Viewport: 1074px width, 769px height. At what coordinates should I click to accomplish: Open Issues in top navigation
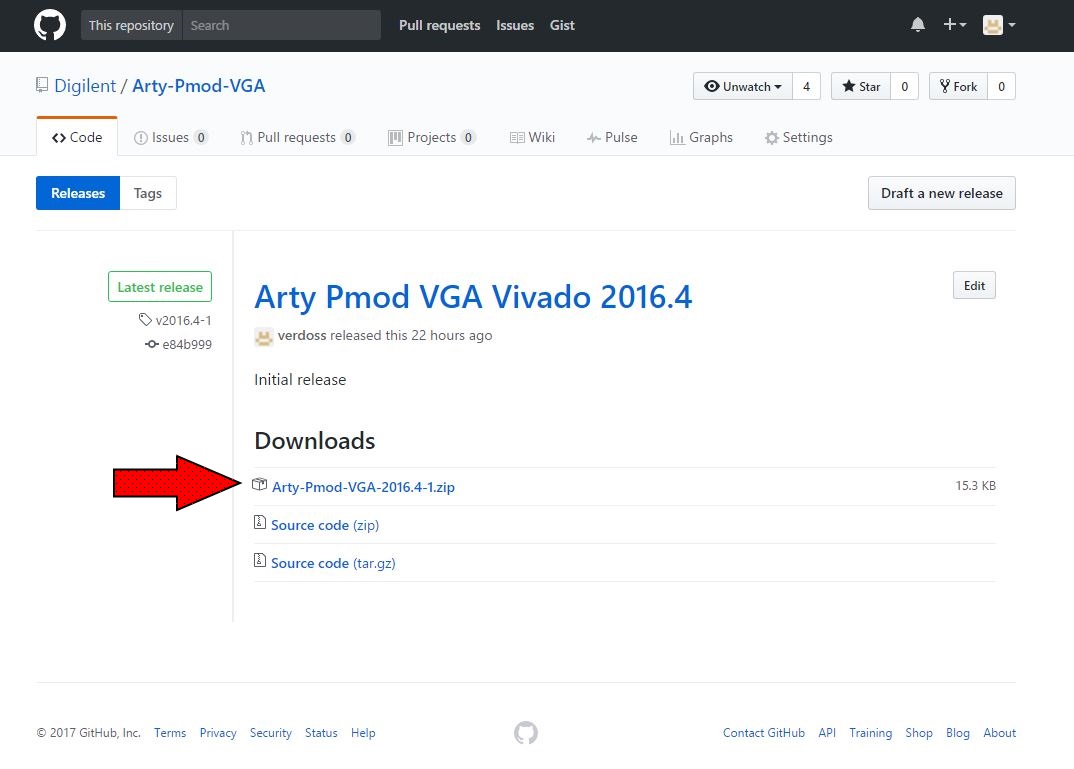pos(515,25)
